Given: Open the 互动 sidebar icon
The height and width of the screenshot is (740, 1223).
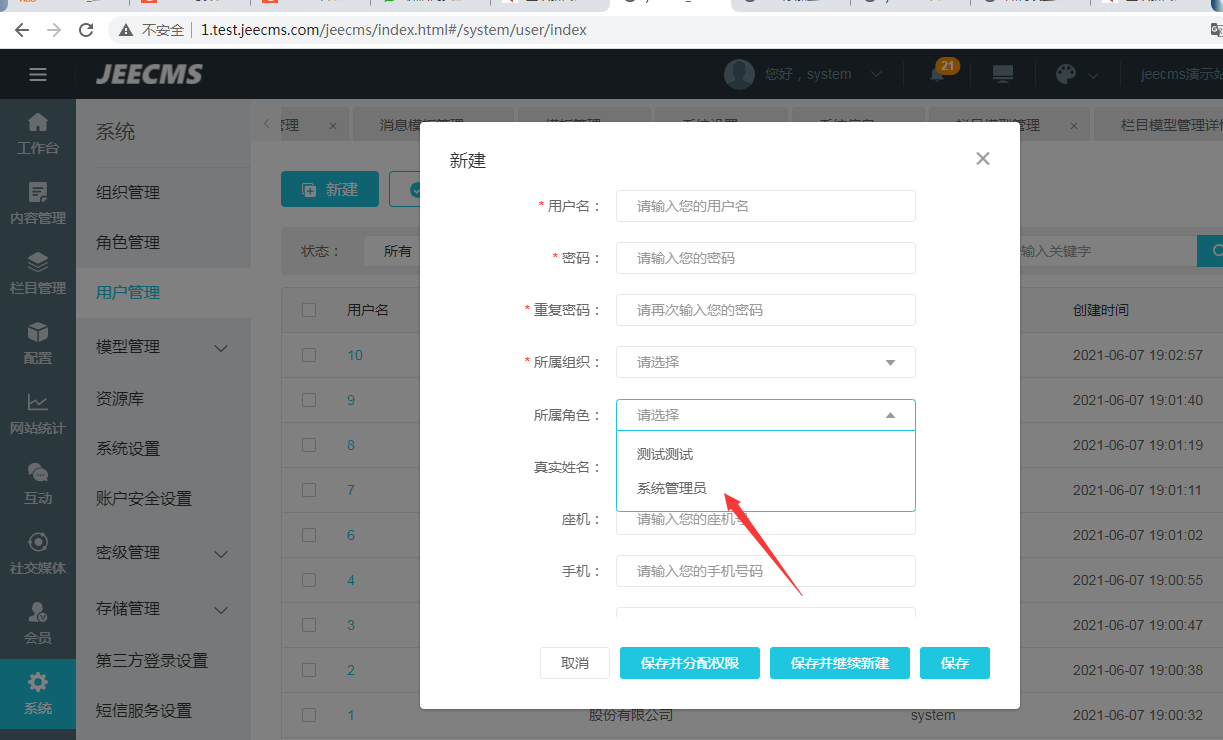Looking at the screenshot, I should [38, 483].
